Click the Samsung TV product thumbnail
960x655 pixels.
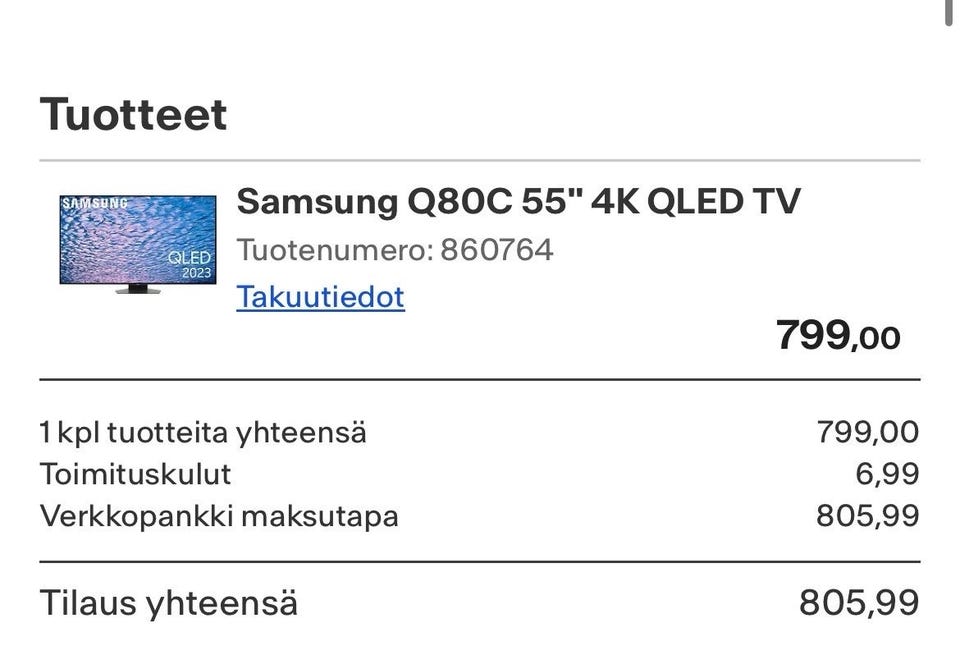[137, 243]
